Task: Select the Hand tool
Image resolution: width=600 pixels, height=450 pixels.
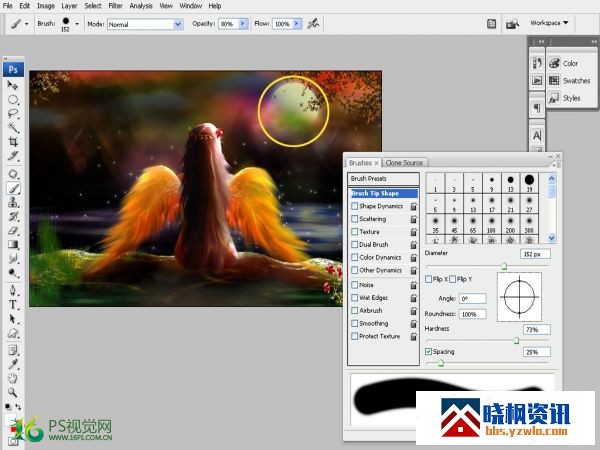Action: (13, 378)
